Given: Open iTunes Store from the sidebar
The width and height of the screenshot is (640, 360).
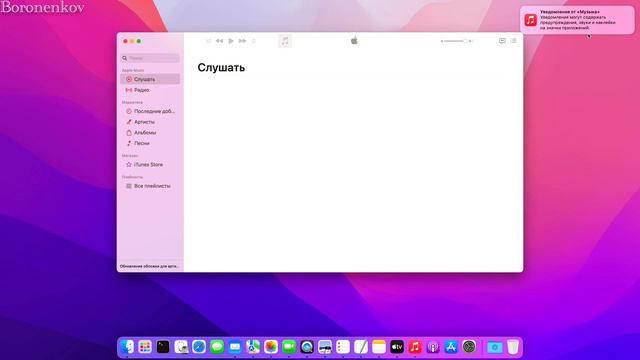Looking at the screenshot, I should [150, 164].
